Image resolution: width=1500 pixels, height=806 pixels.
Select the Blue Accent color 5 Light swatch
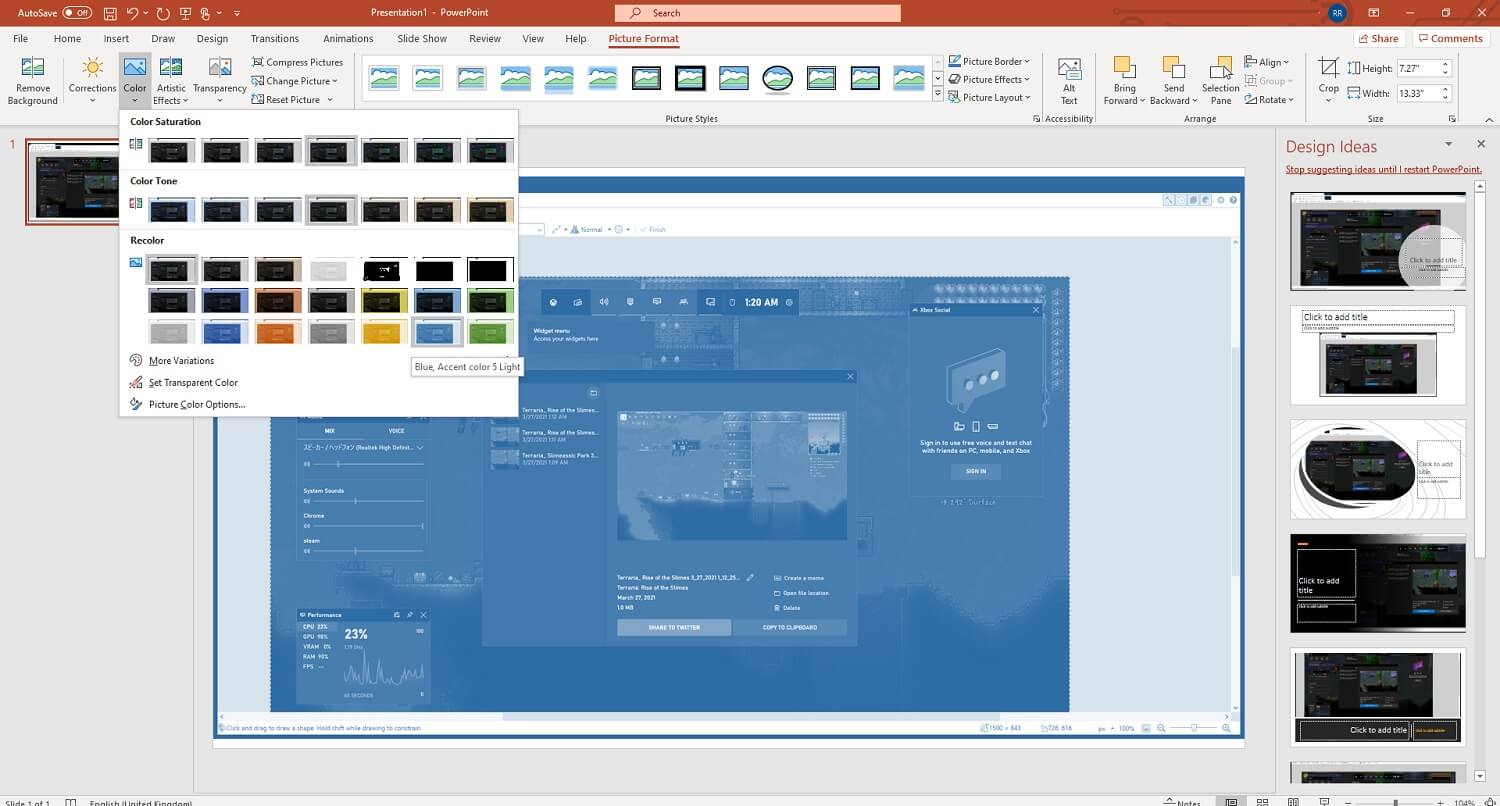click(436, 330)
